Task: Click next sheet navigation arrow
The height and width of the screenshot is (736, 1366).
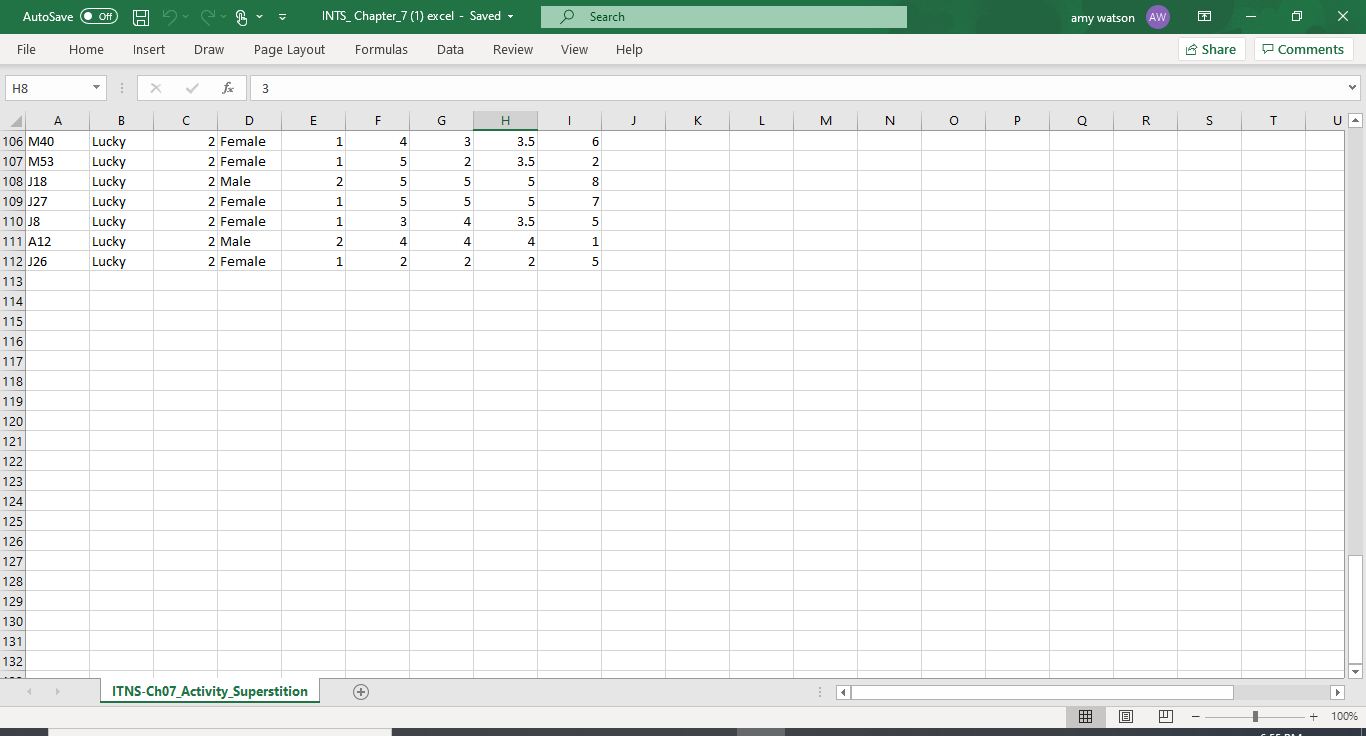Action: pos(57,692)
